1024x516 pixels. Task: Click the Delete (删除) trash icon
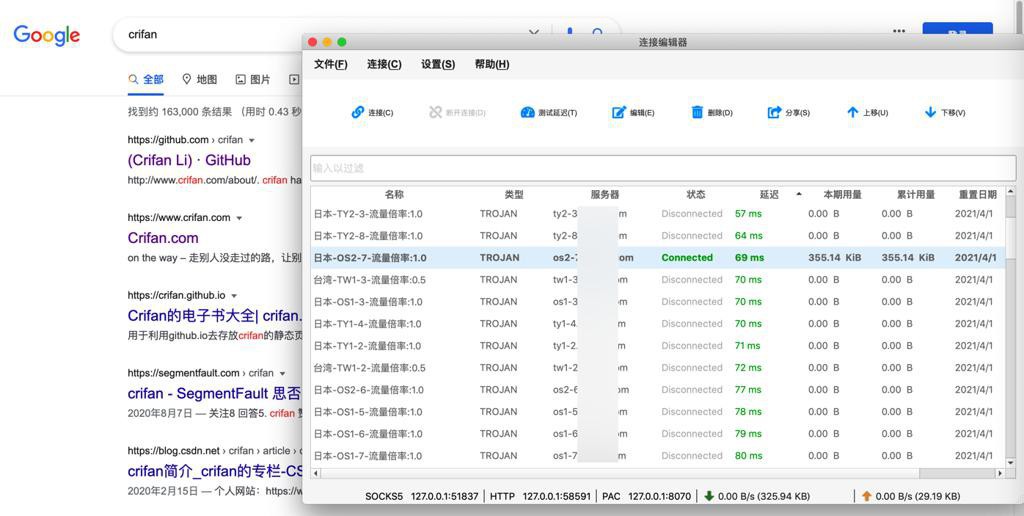coord(697,112)
